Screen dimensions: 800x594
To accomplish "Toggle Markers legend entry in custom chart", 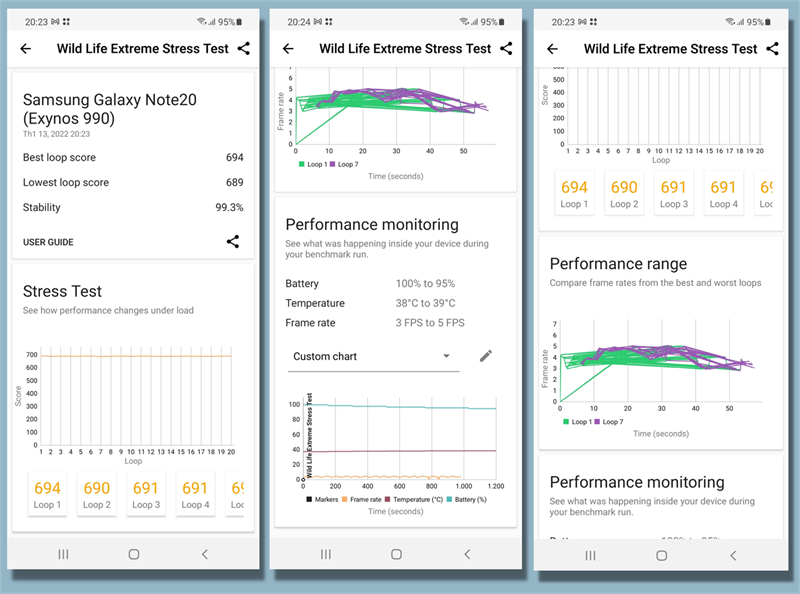I will click(322, 500).
